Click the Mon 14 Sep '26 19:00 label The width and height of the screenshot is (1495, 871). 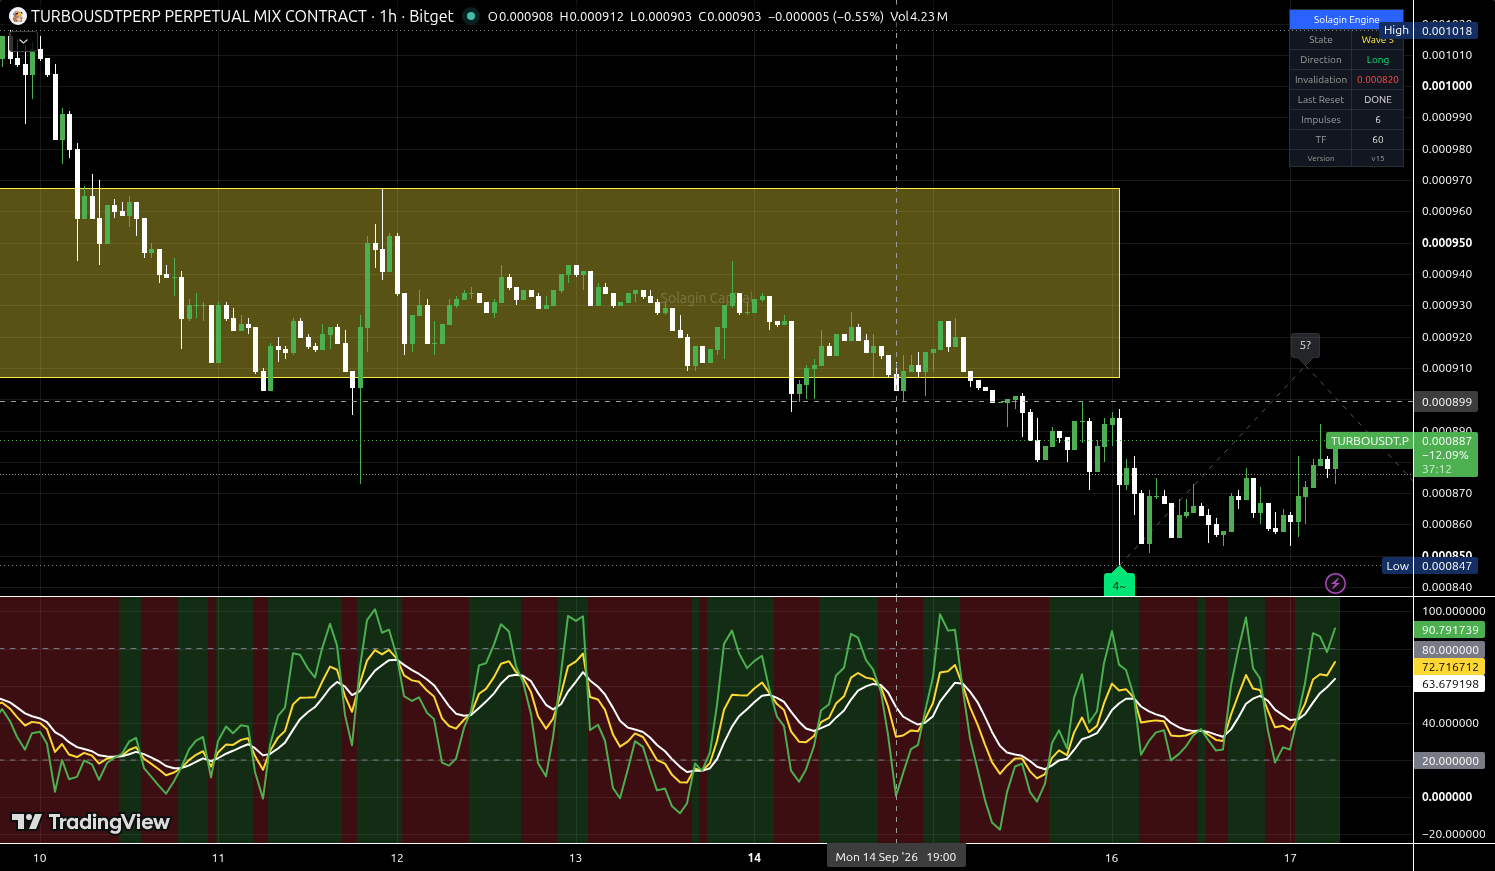coord(896,857)
